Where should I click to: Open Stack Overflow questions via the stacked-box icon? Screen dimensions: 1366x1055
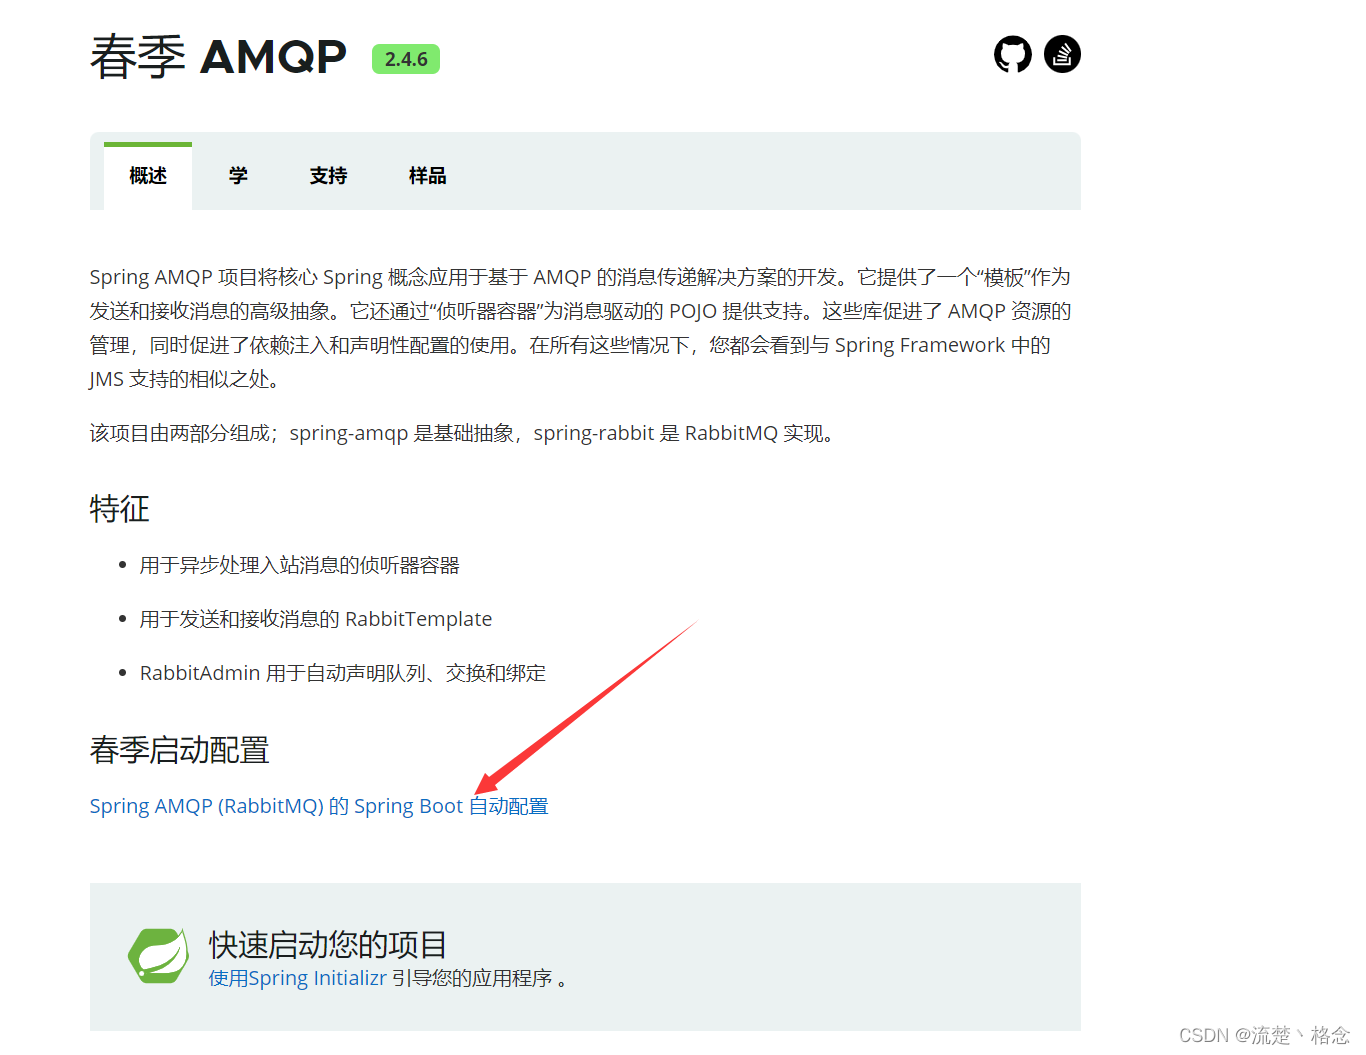(x=1062, y=54)
